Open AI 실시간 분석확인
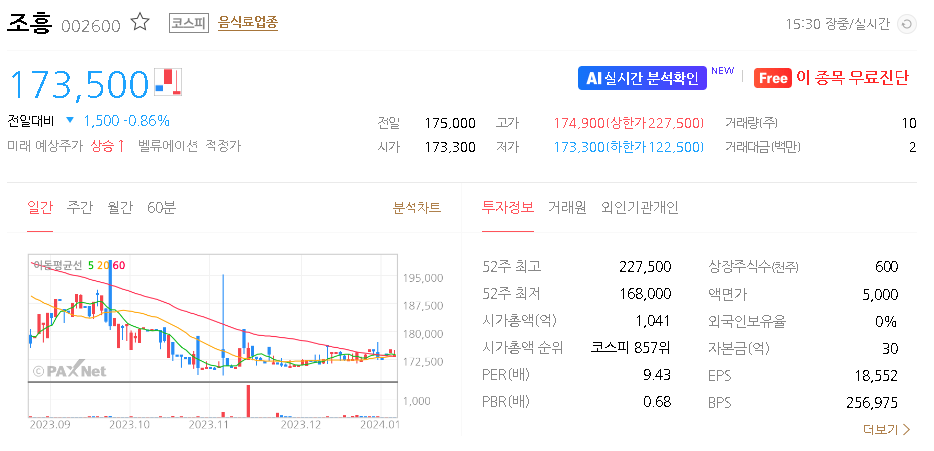Screen dimensions: 934x451 point(642,78)
